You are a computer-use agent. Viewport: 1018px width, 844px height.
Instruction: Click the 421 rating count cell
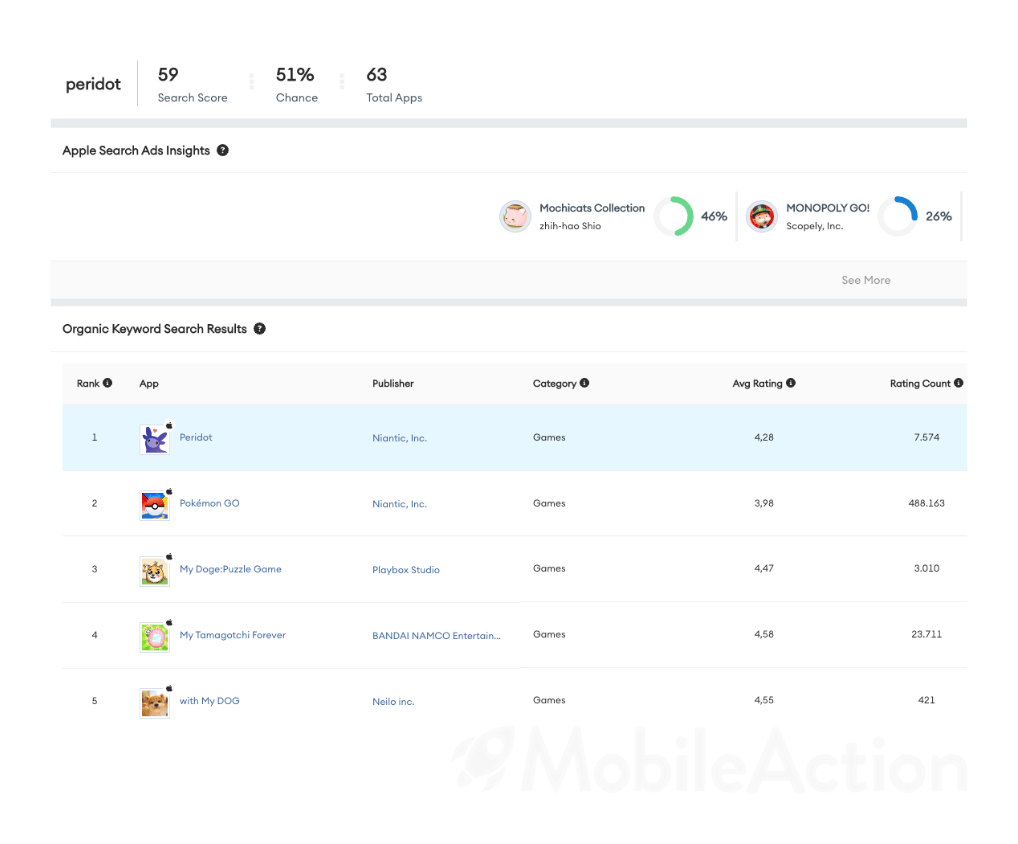tap(926, 700)
